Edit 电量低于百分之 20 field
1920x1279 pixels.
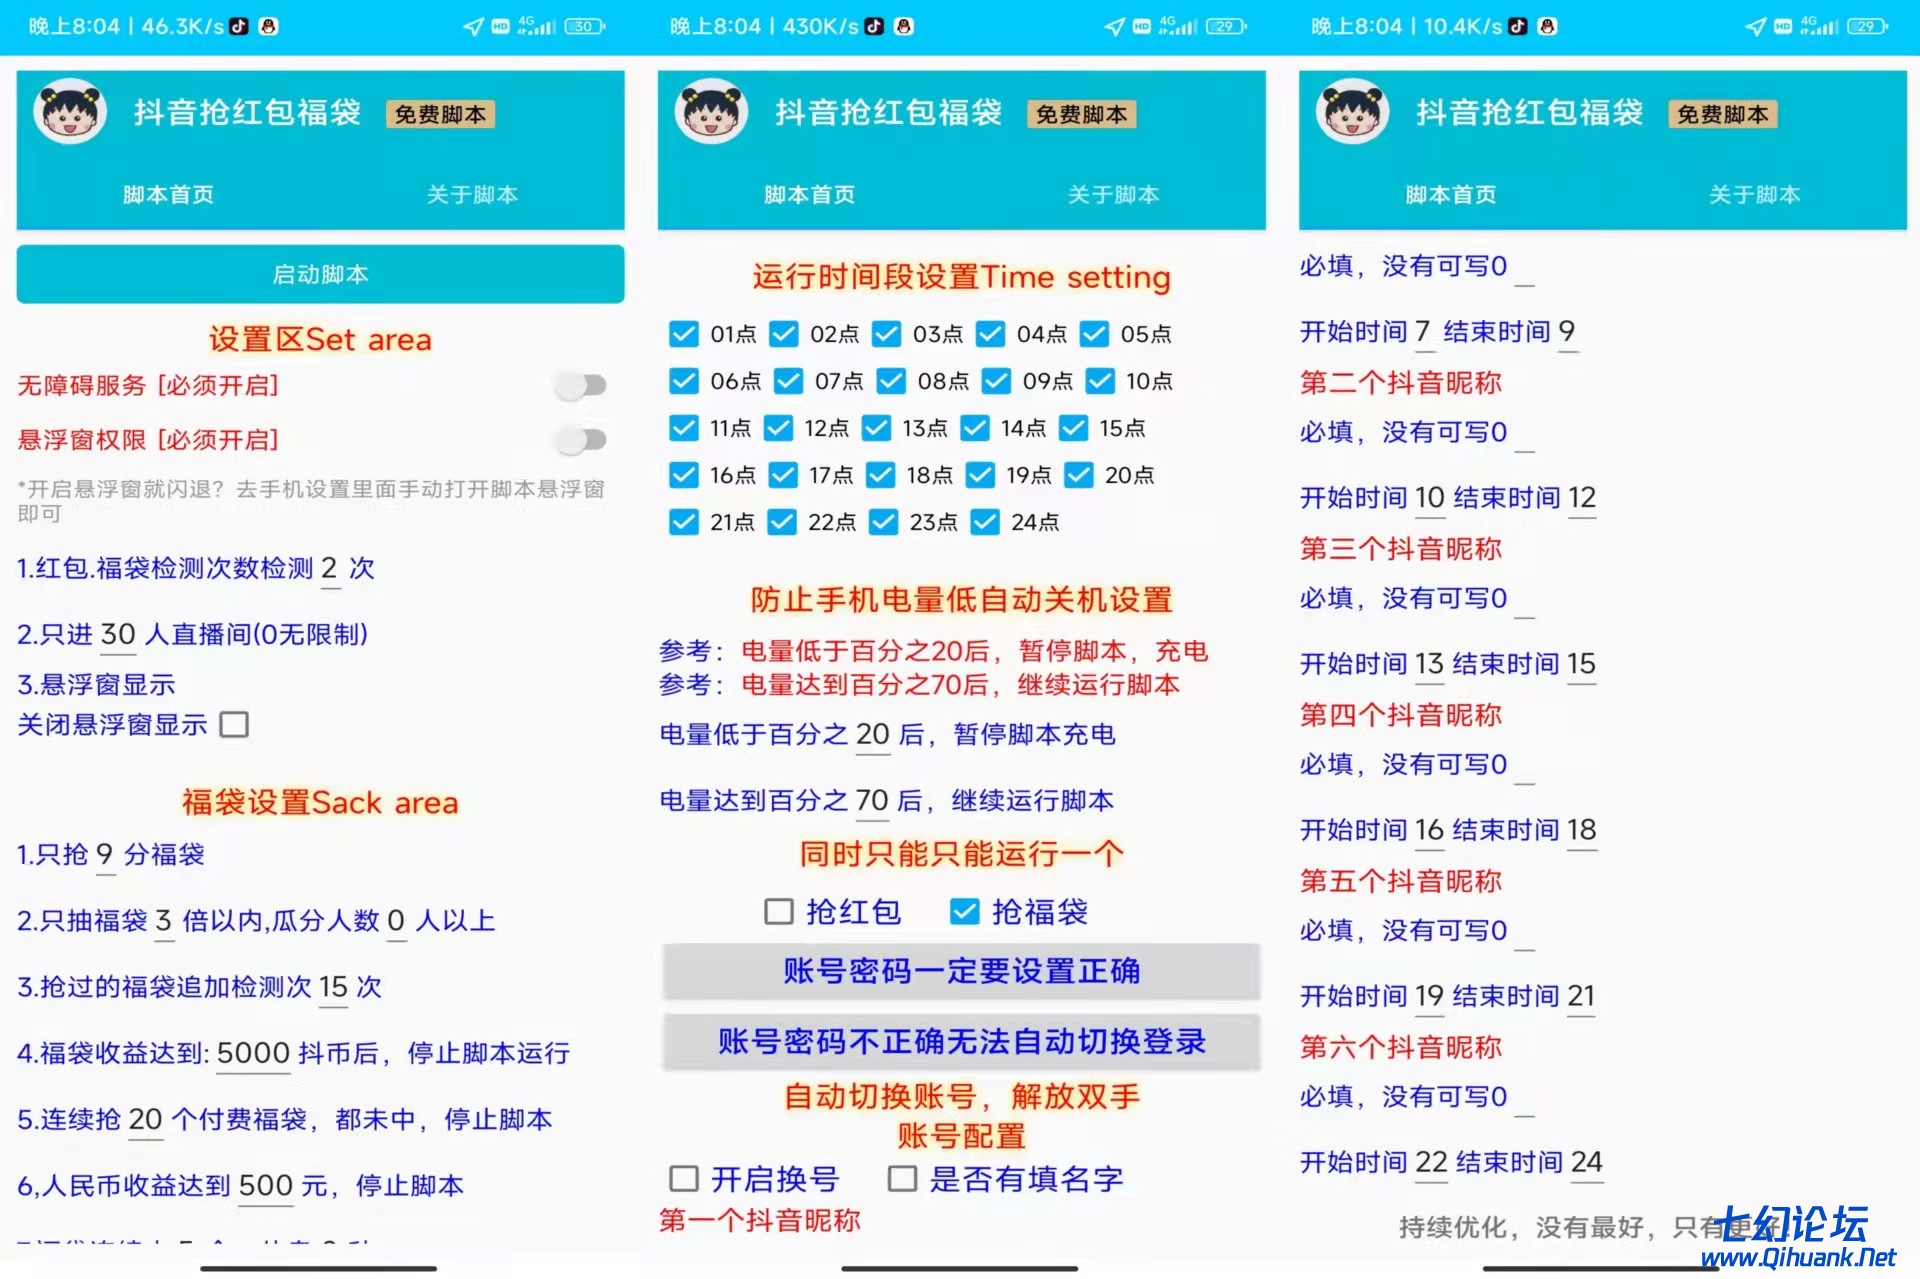point(872,735)
